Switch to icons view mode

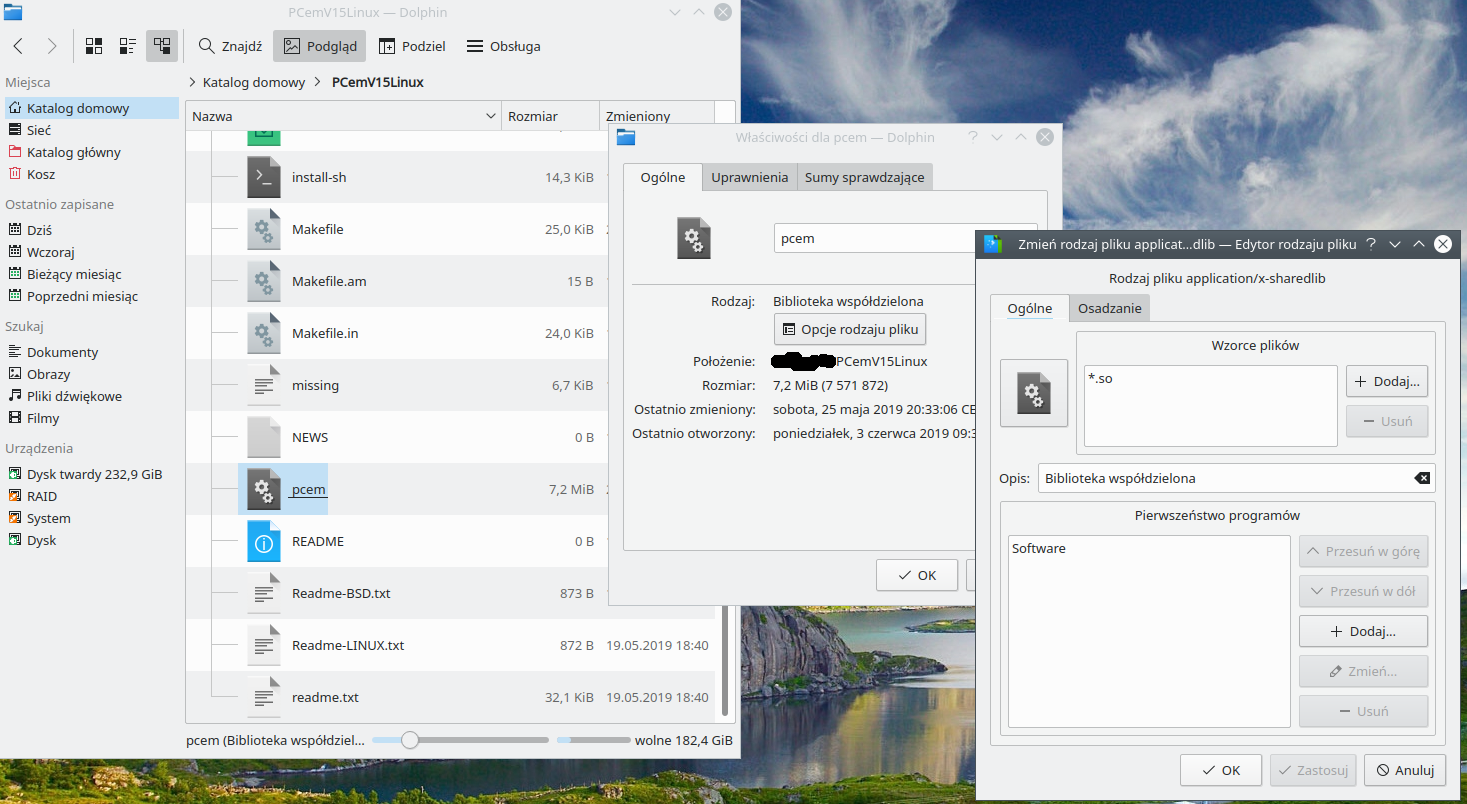coord(94,46)
